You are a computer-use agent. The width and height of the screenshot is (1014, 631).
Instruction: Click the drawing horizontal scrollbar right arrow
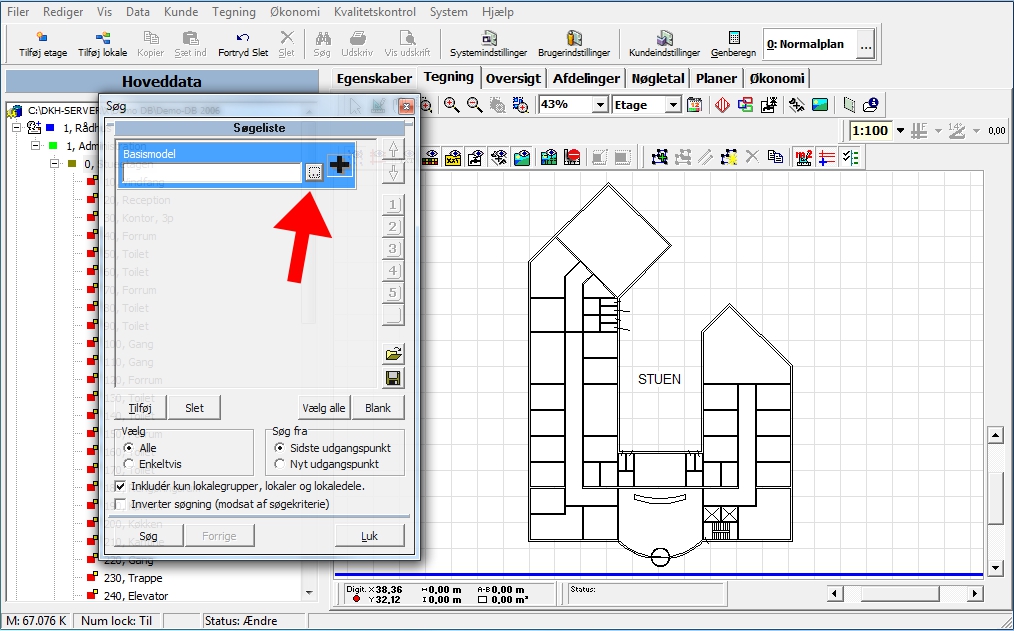tap(975, 593)
